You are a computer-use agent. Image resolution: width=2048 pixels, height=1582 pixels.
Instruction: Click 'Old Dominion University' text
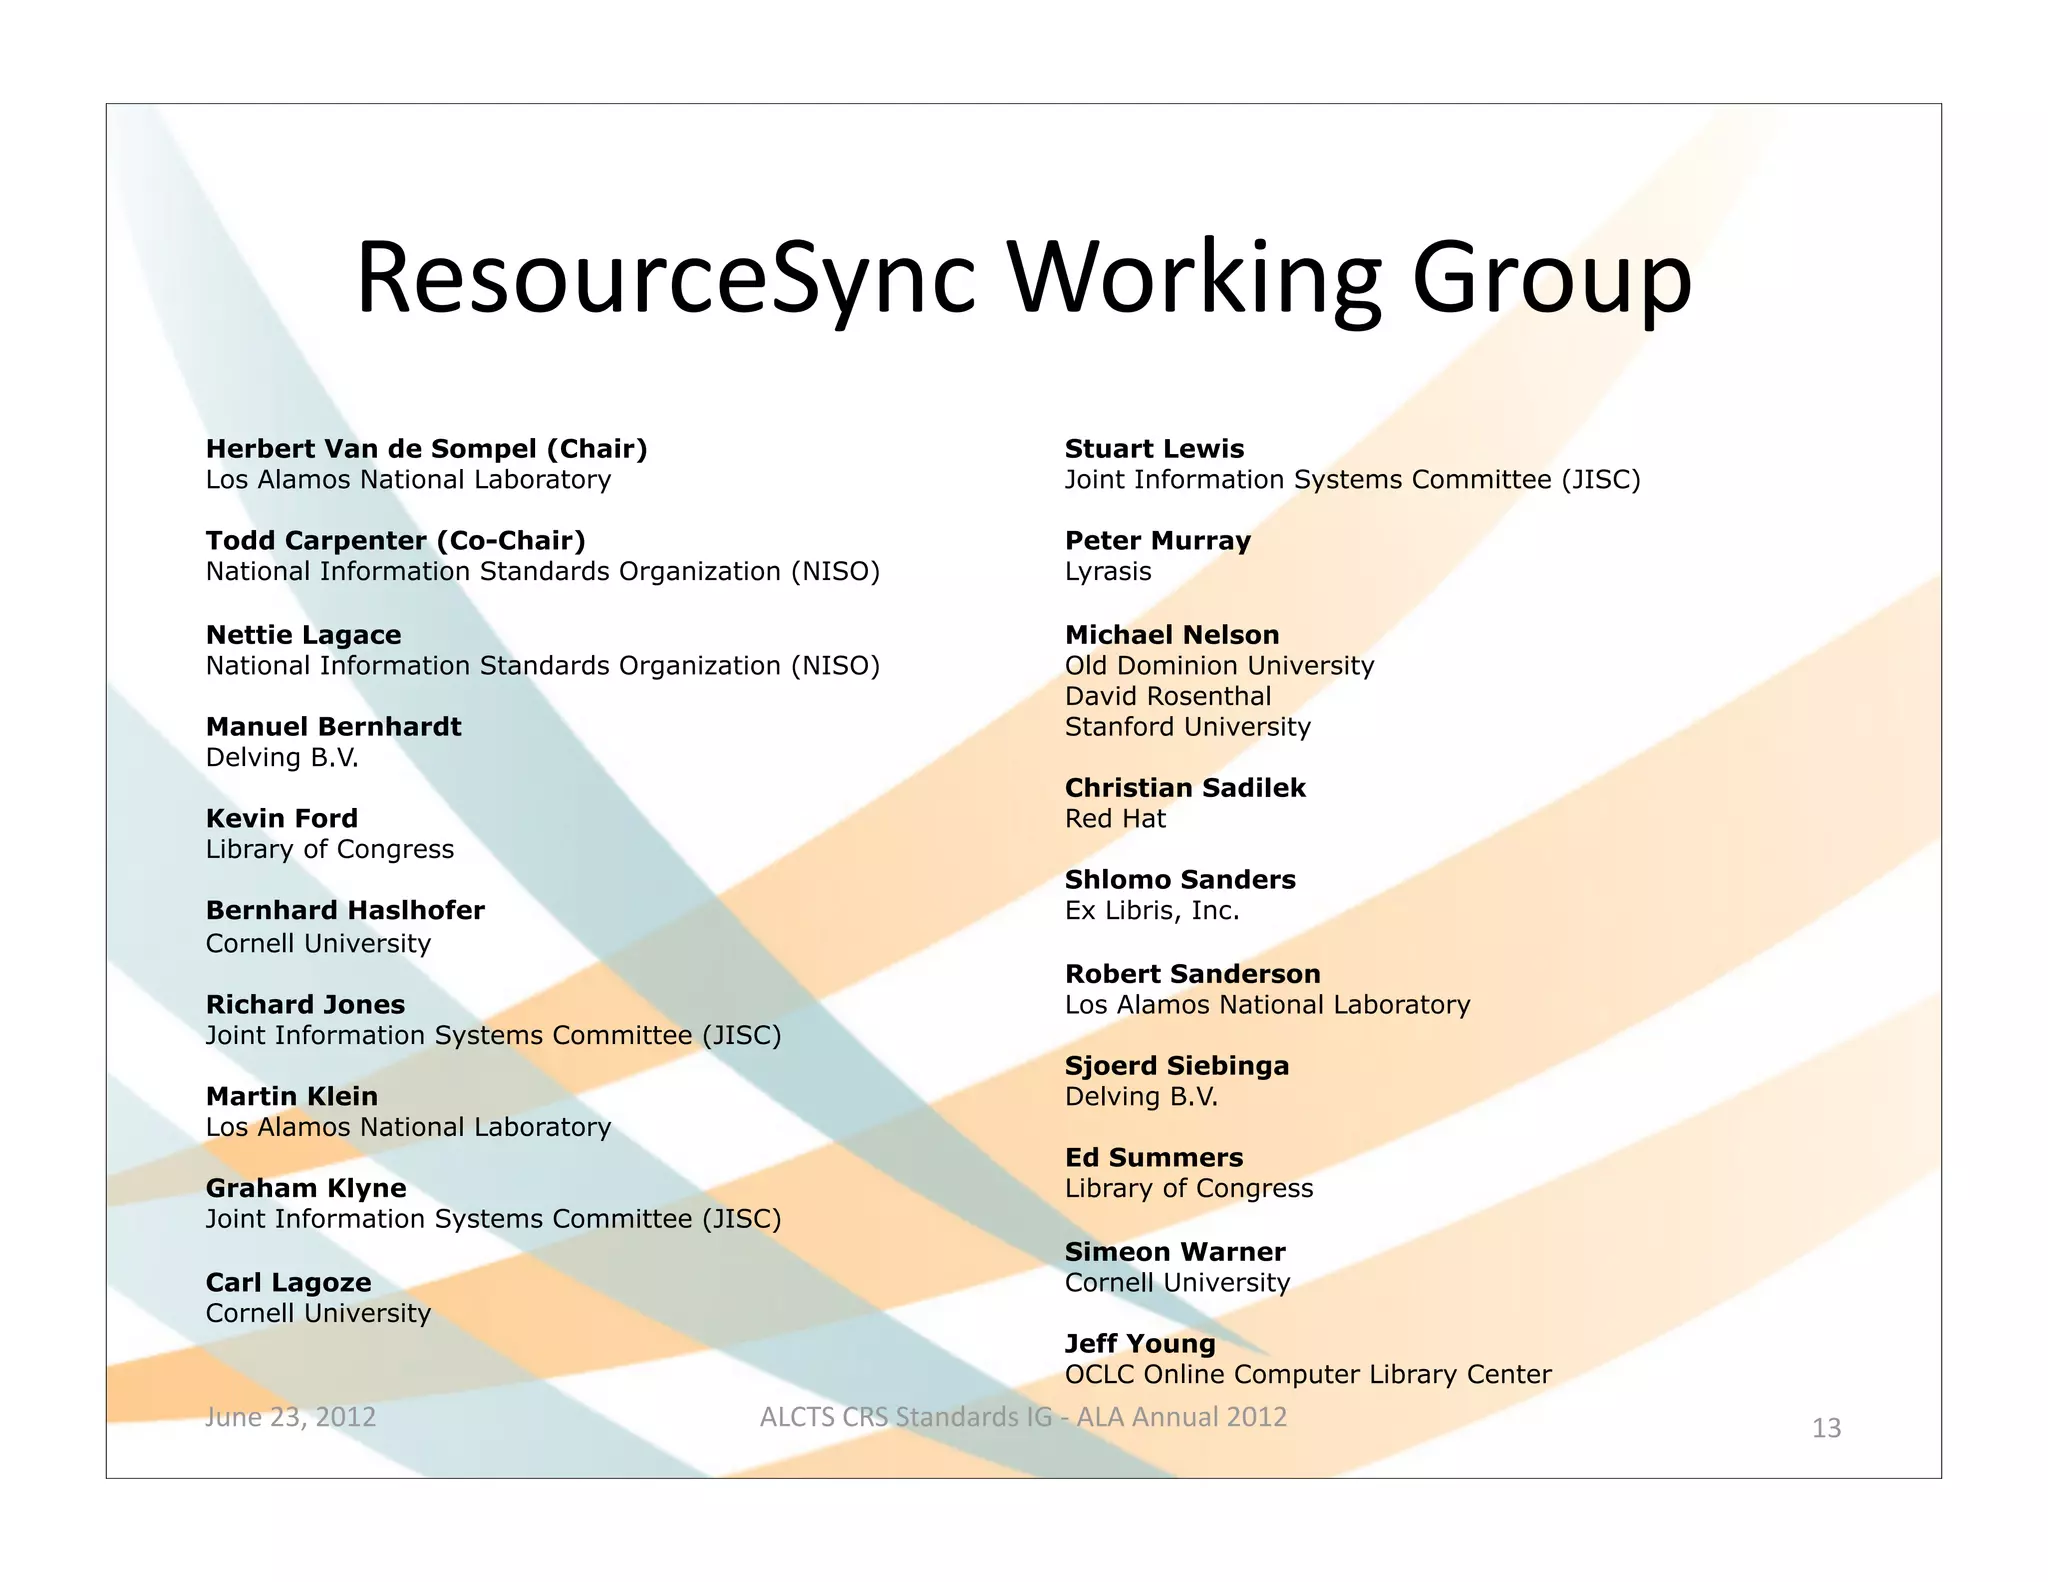(1219, 666)
